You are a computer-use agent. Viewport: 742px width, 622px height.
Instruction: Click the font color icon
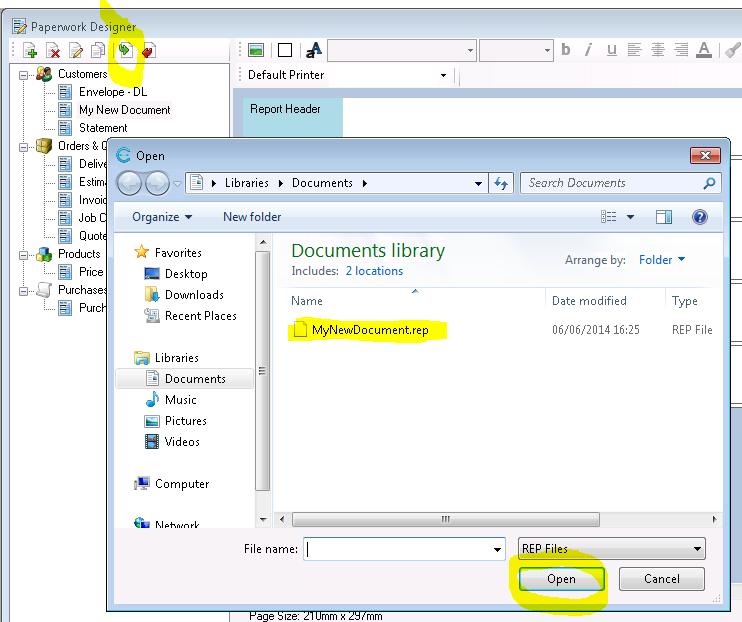click(704, 50)
